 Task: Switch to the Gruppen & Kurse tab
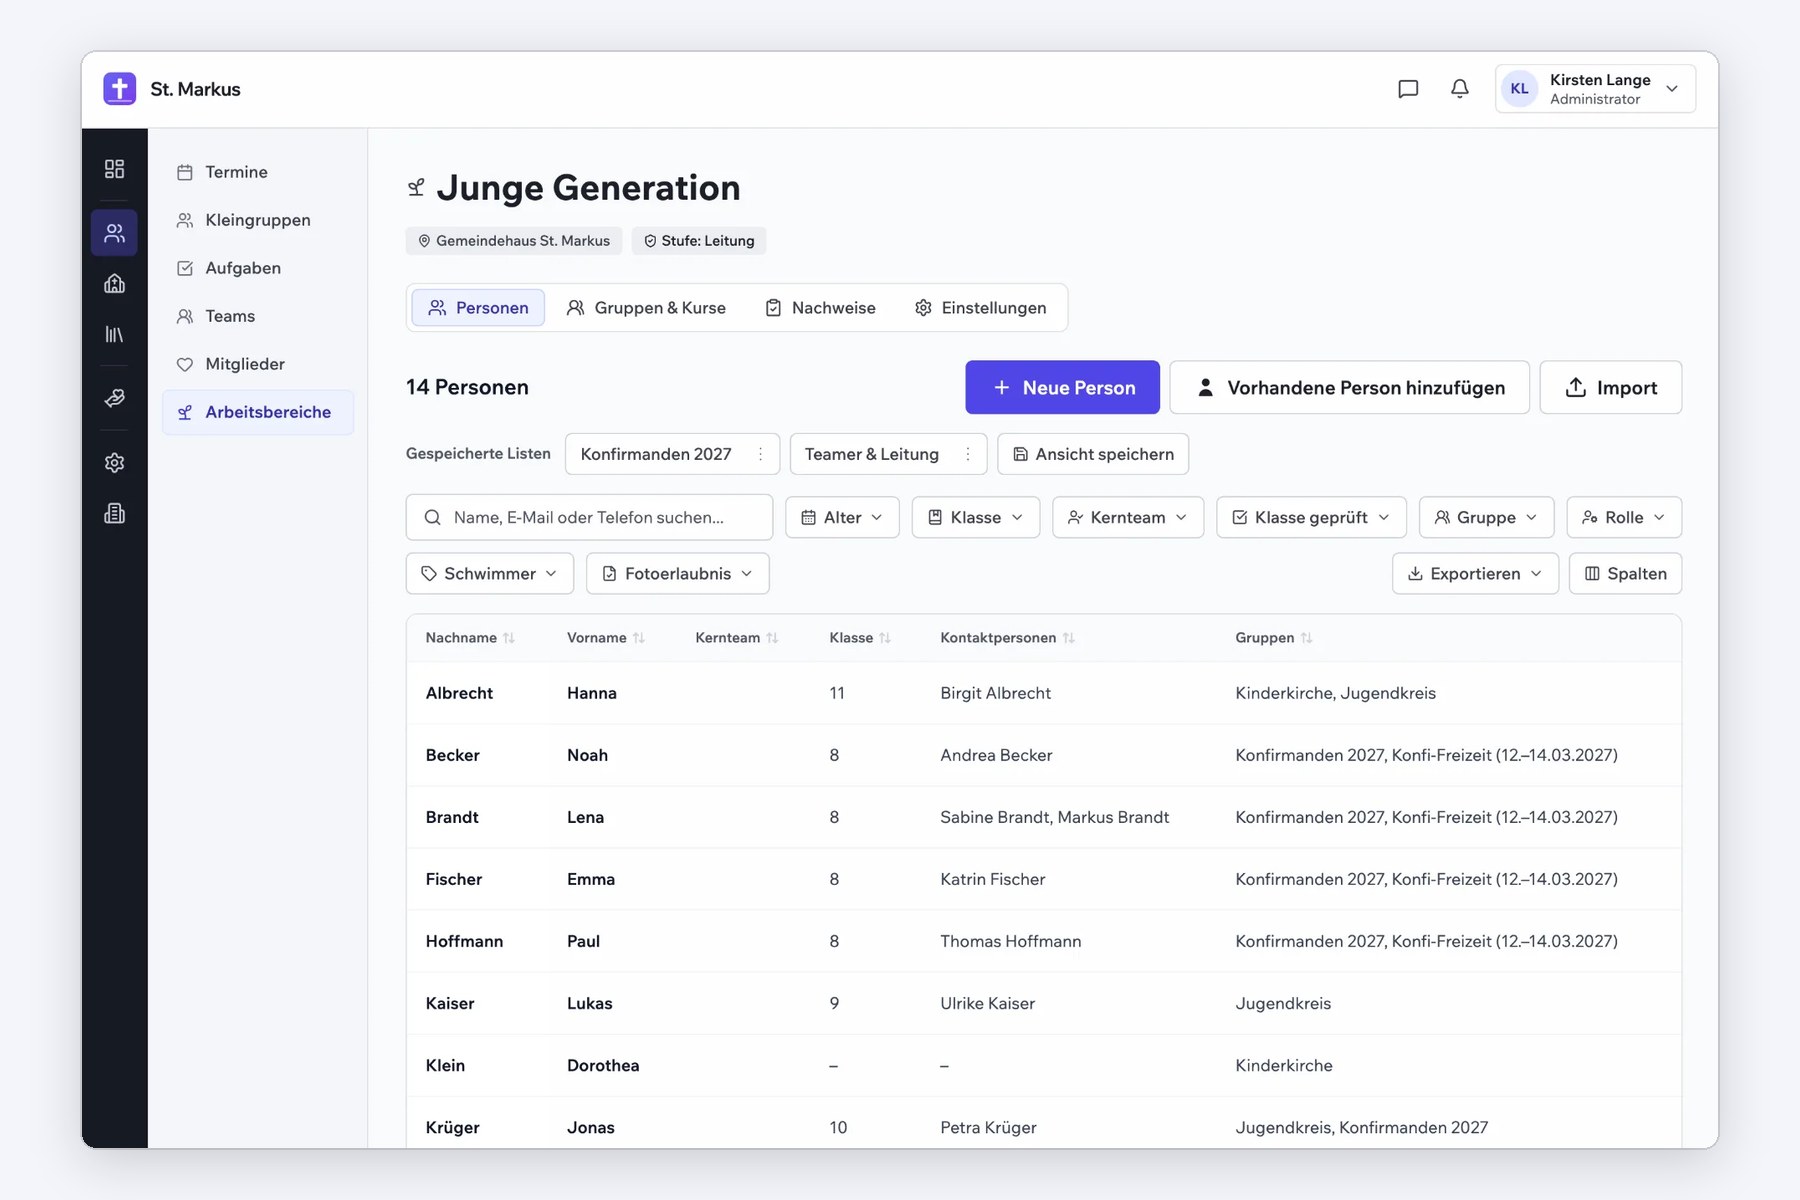point(646,308)
